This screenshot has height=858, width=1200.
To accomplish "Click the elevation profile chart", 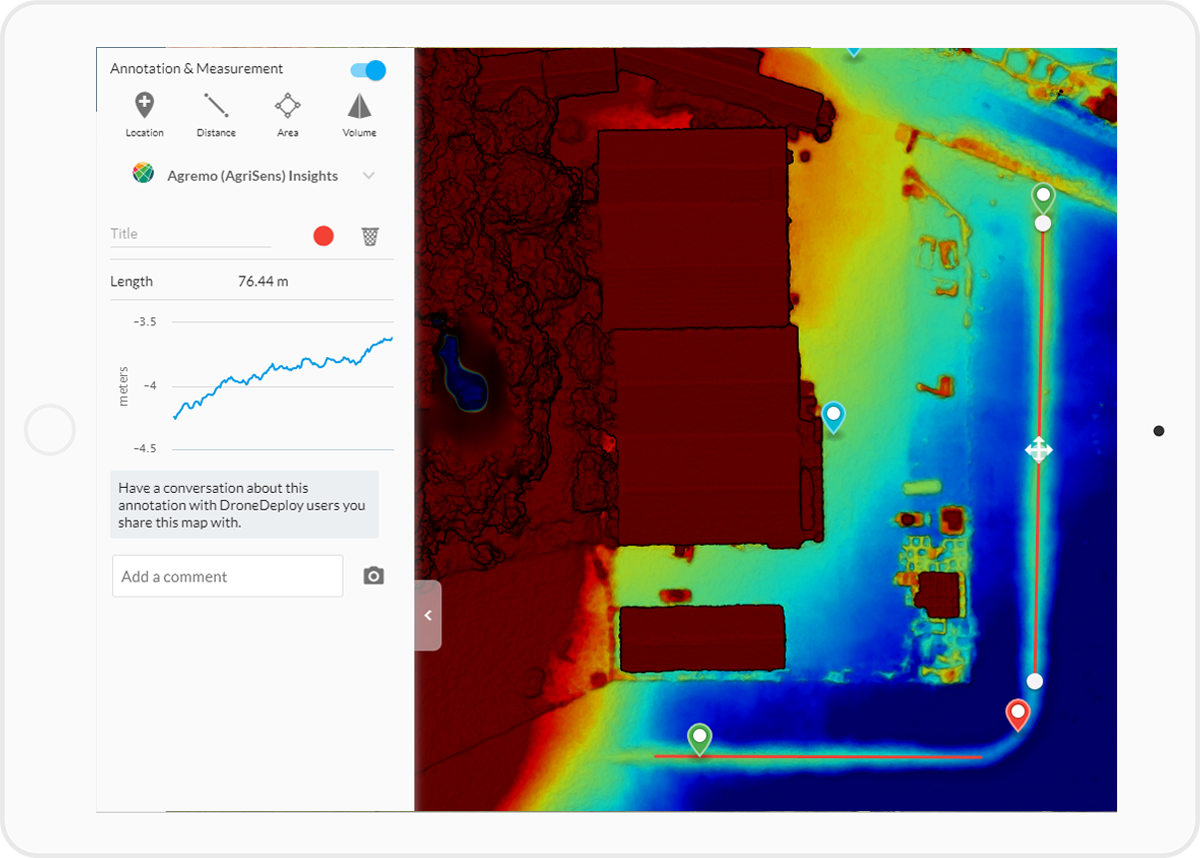I will (x=254, y=384).
